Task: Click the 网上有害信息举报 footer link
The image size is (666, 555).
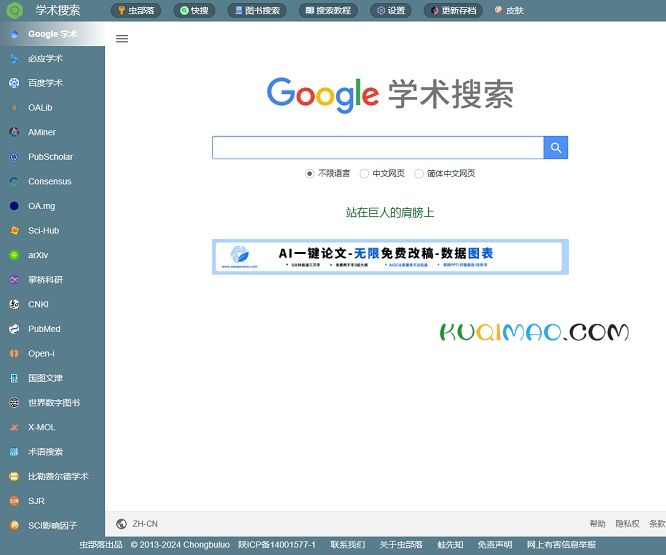Action: point(562,545)
